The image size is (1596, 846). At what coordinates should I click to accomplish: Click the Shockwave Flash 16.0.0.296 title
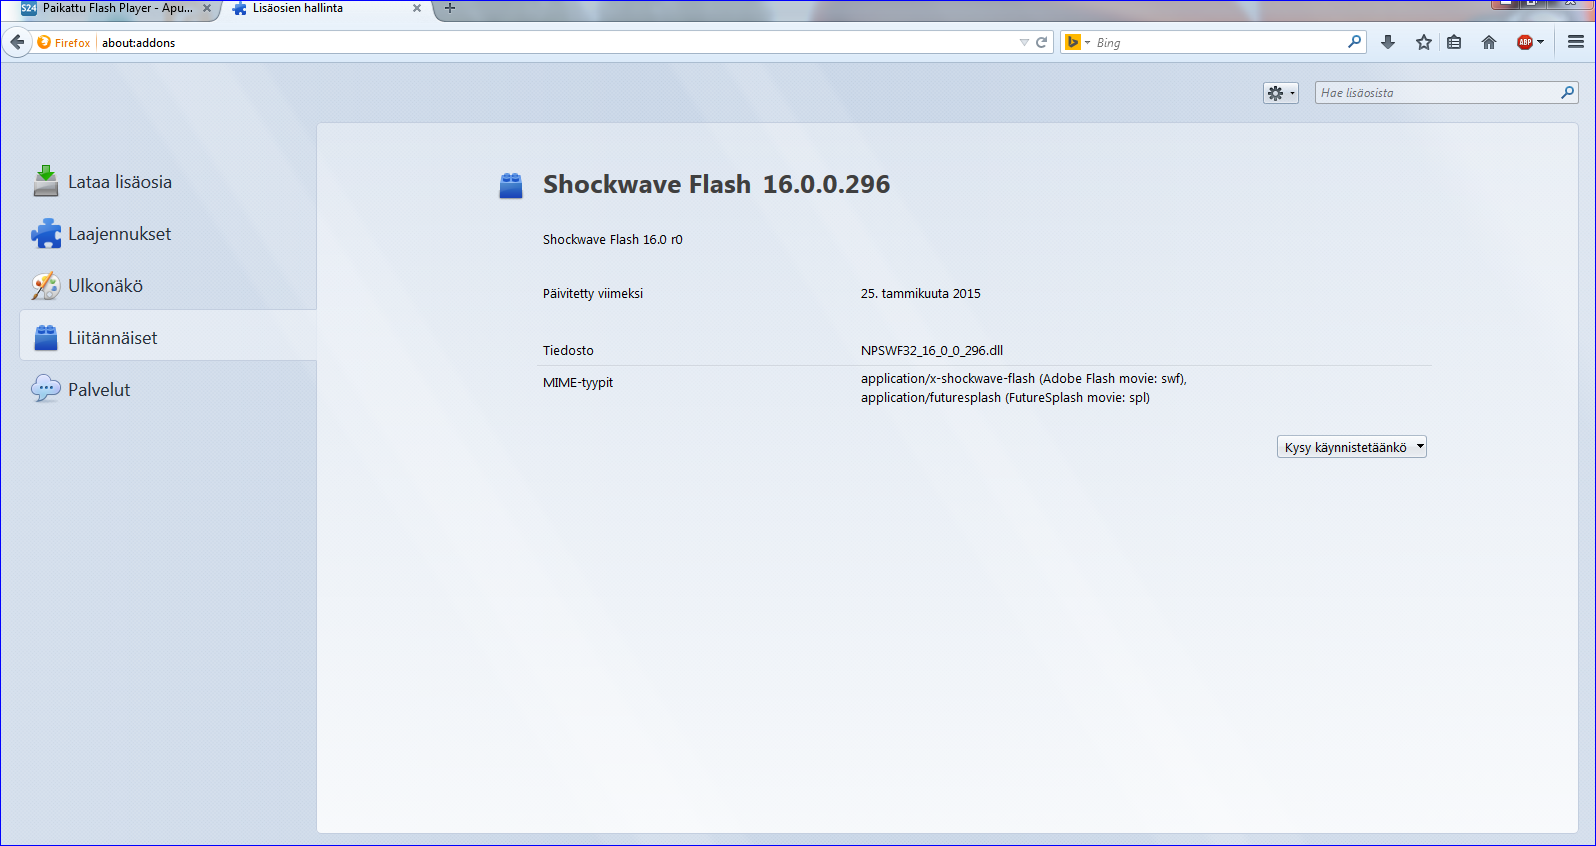(716, 184)
